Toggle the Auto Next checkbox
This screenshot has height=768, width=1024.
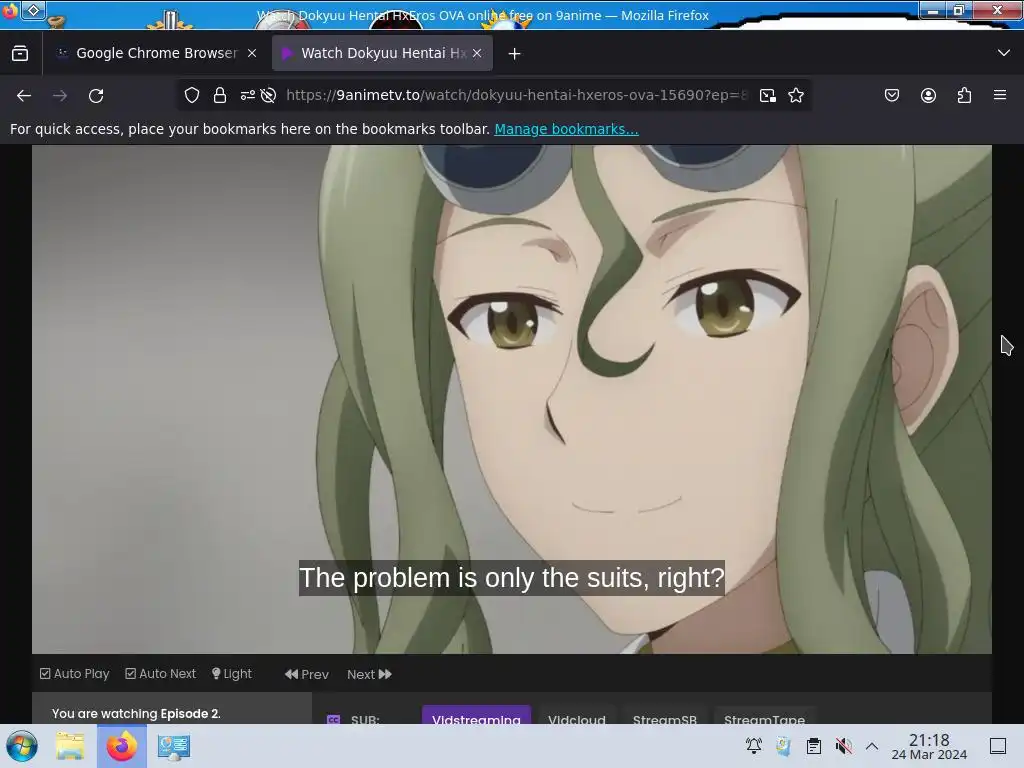[x=161, y=673]
